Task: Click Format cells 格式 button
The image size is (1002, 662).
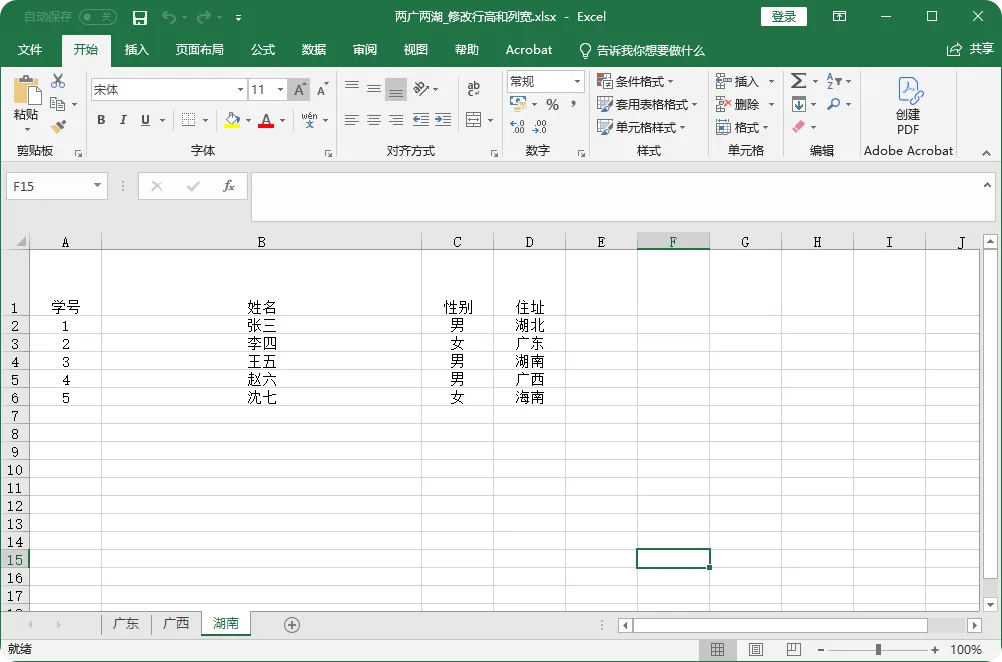Action: click(741, 127)
